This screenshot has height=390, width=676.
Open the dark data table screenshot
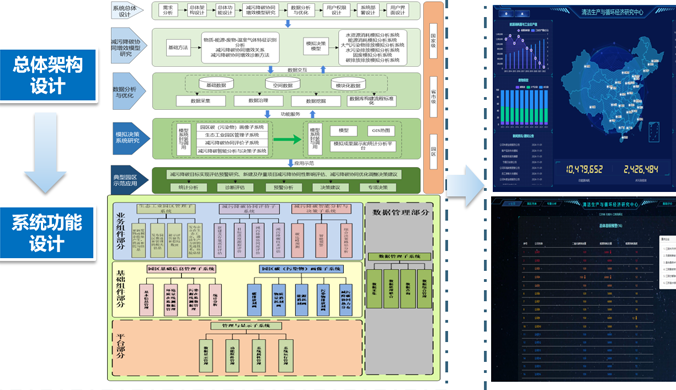click(583, 290)
